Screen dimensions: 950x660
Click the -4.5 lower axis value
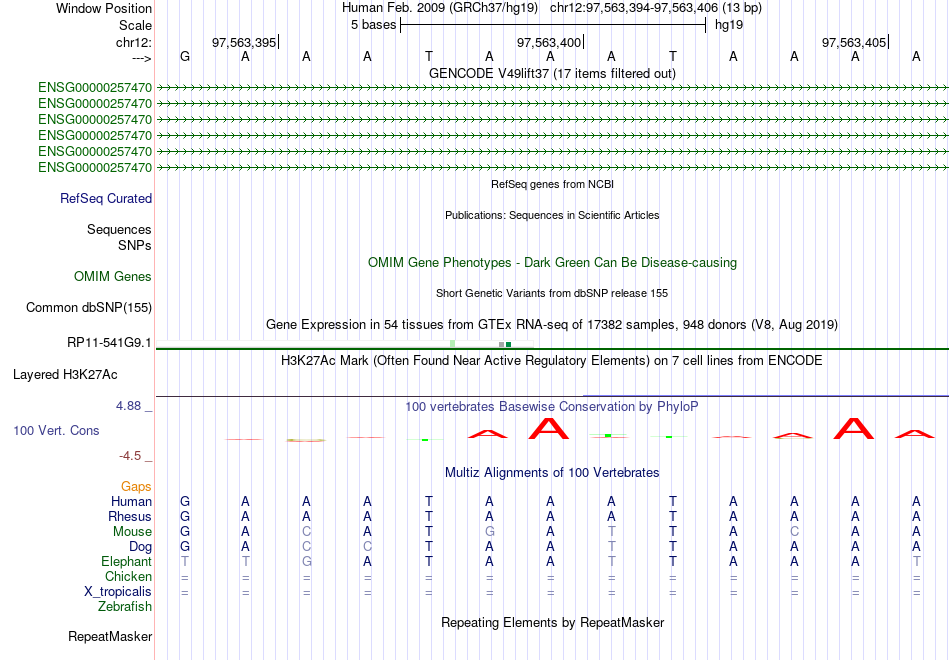[x=130, y=455]
